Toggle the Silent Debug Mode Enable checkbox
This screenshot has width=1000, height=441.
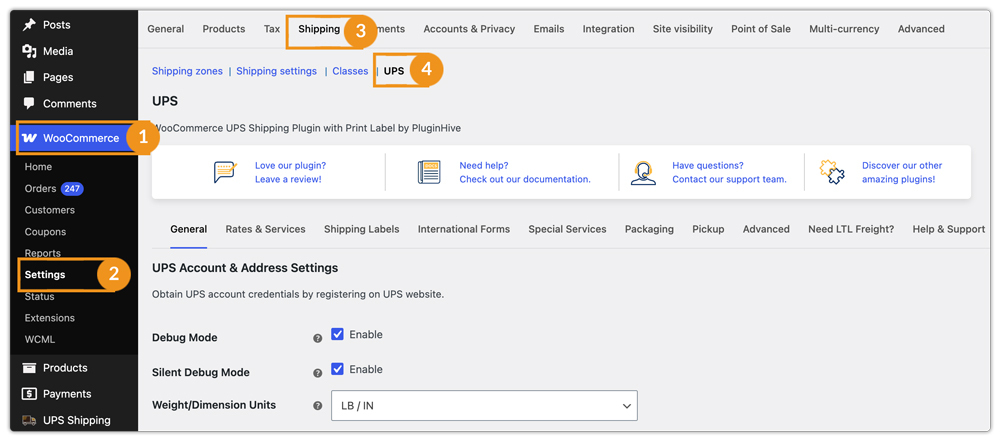[337, 369]
